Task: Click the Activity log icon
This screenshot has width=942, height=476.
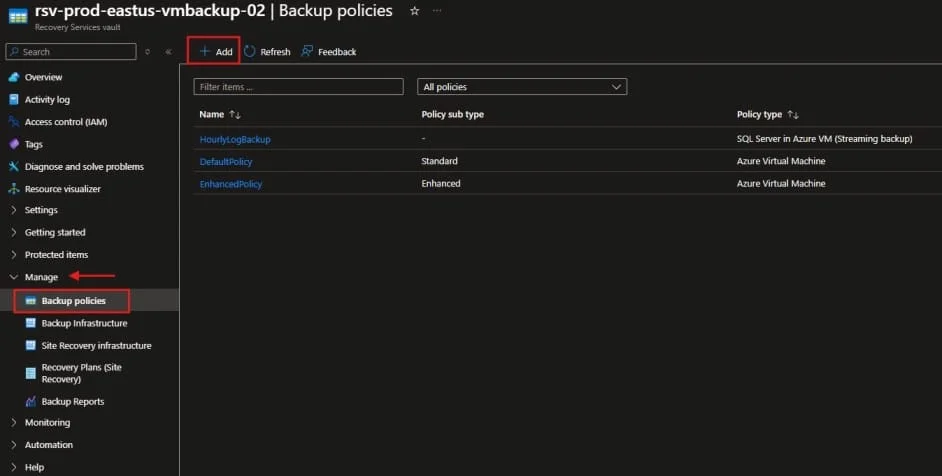Action: click(x=14, y=99)
